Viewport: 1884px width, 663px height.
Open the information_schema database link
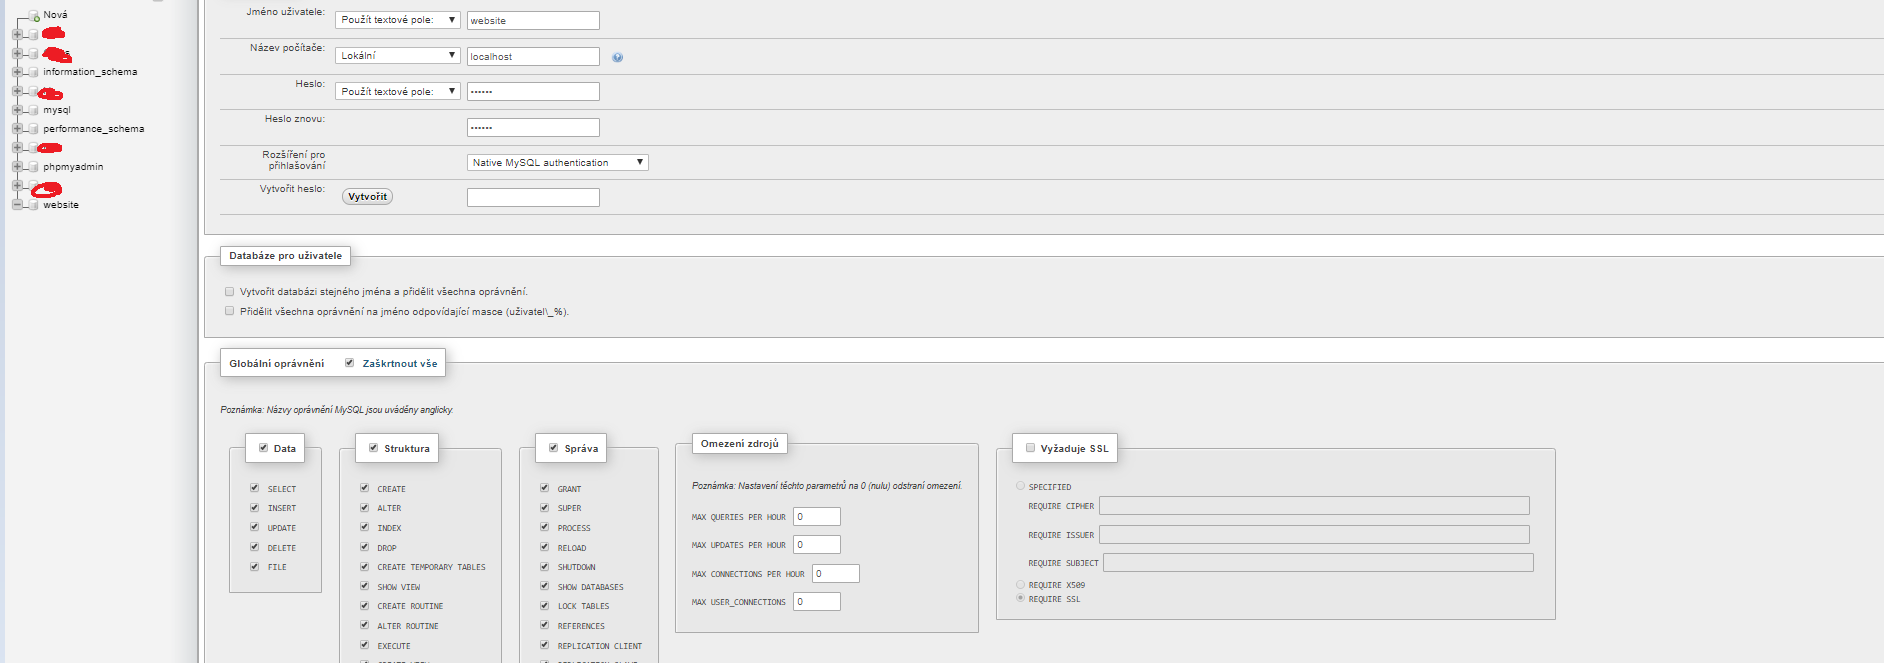pos(90,72)
